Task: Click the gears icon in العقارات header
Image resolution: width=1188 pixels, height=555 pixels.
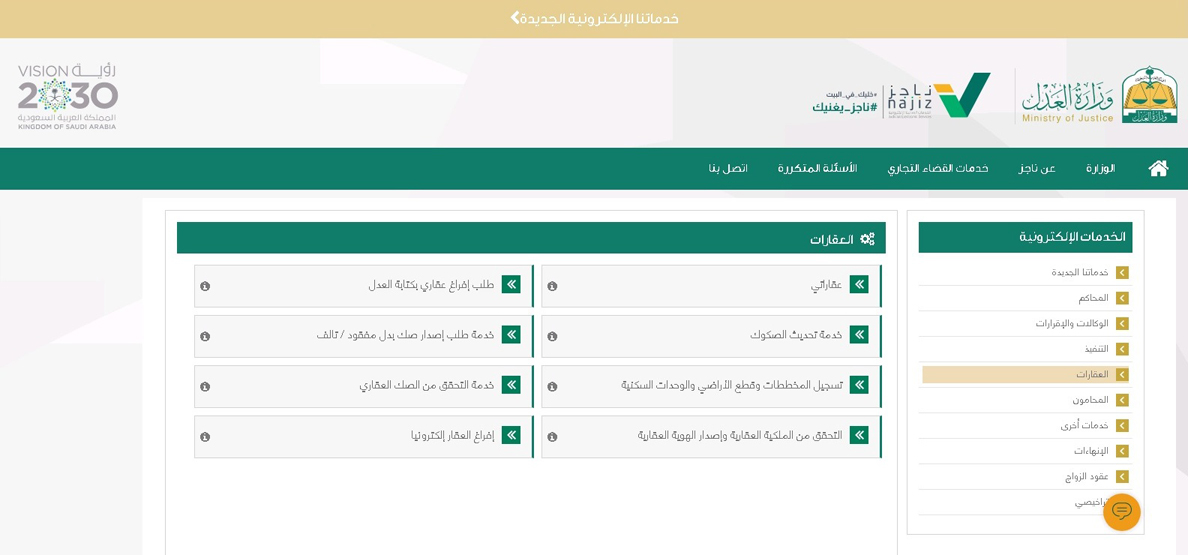Action: click(868, 239)
